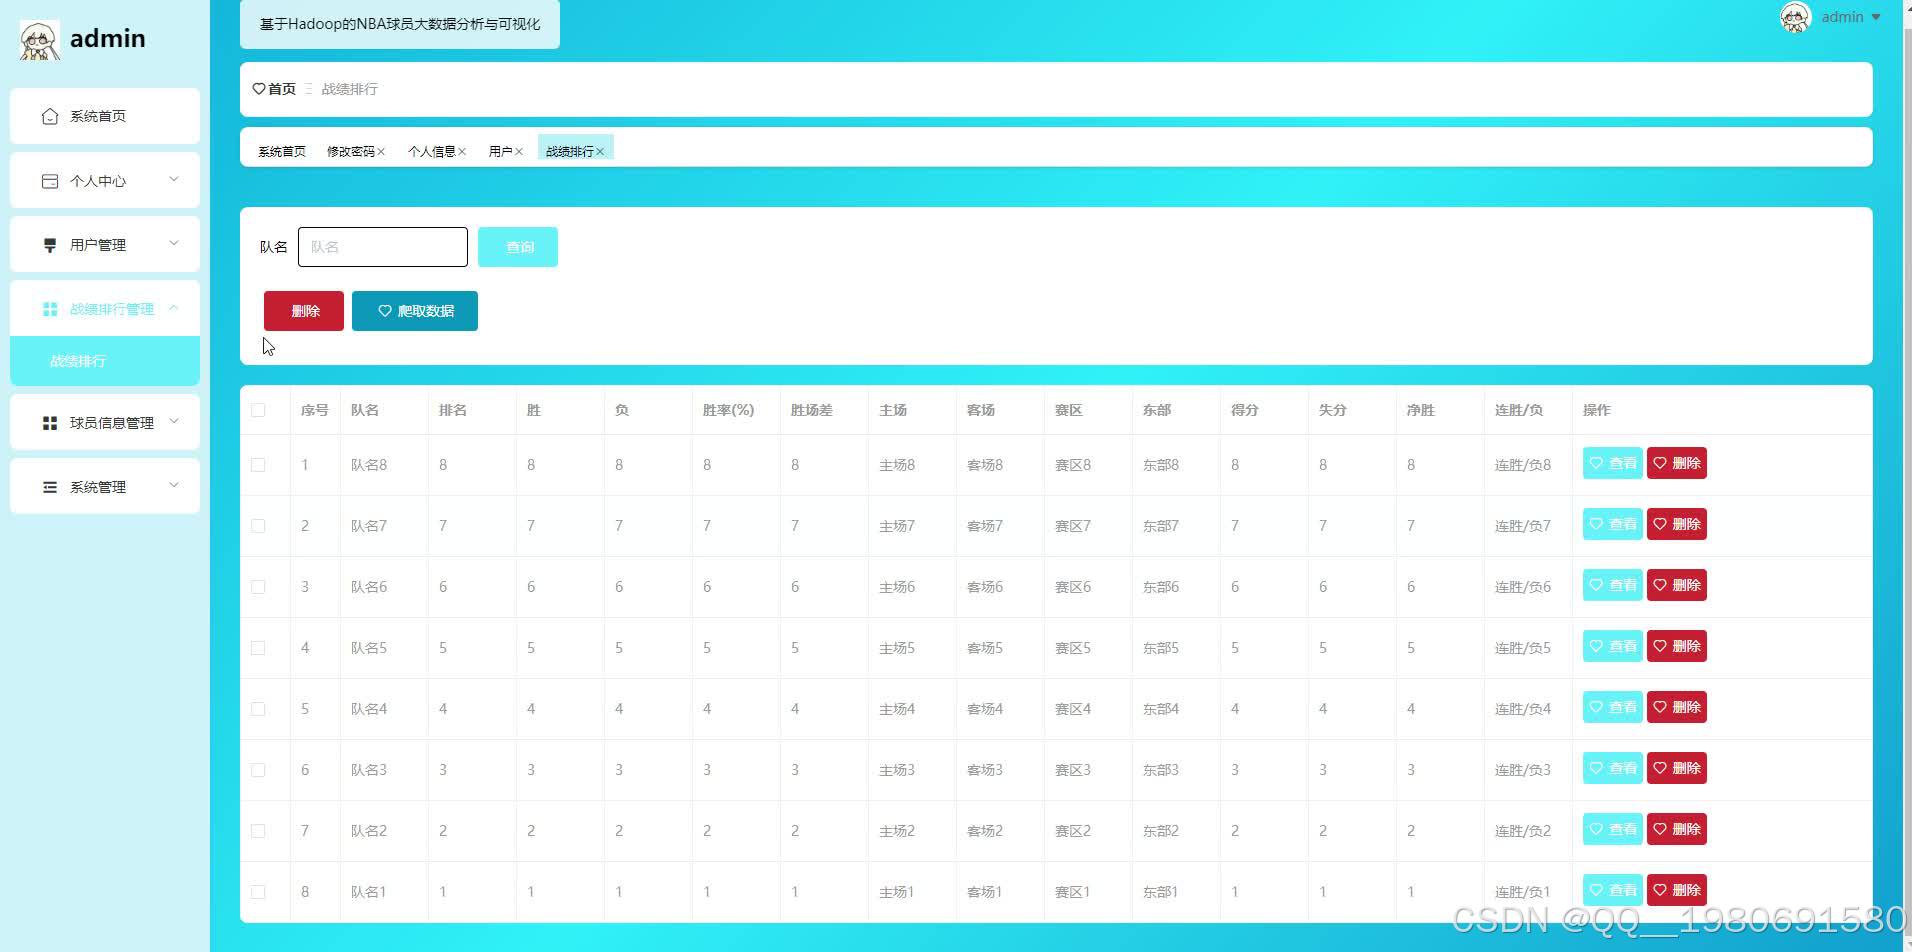Click the heart icon next to 首页 breadcrumb
Screen dimensions: 1912x952
[x=259, y=89]
